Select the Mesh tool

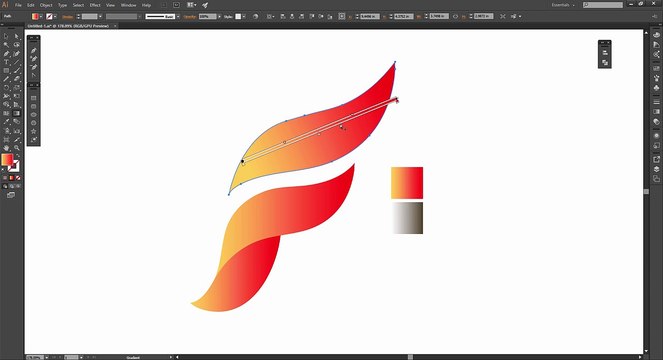[x=6, y=113]
